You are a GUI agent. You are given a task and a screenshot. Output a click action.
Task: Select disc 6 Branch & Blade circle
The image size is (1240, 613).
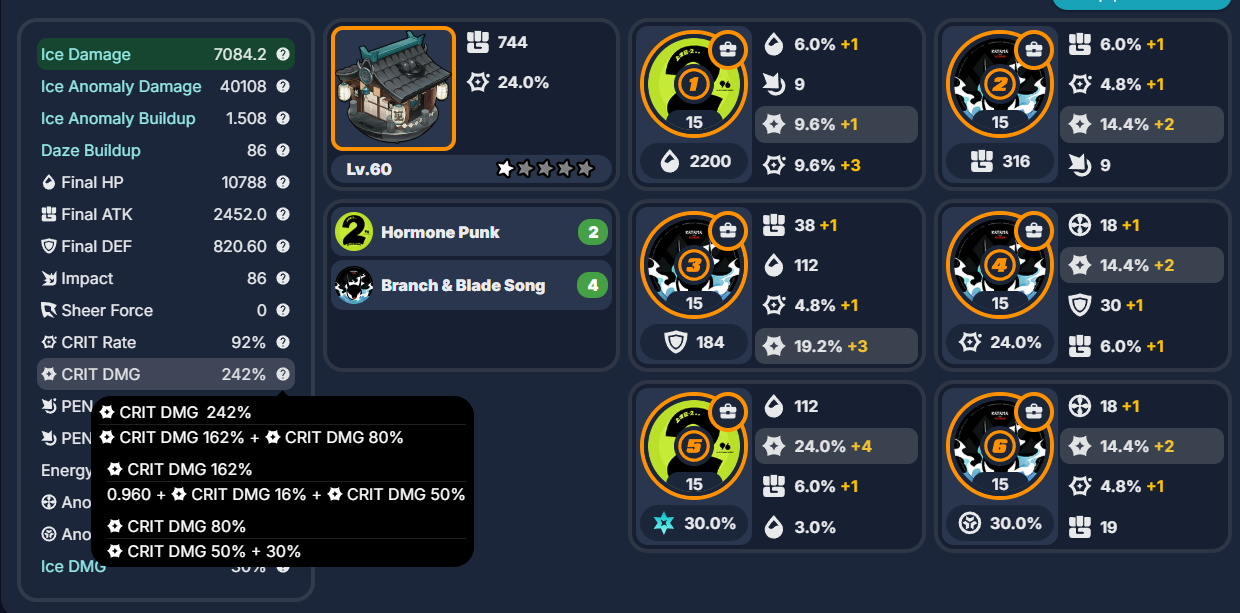coord(1000,448)
